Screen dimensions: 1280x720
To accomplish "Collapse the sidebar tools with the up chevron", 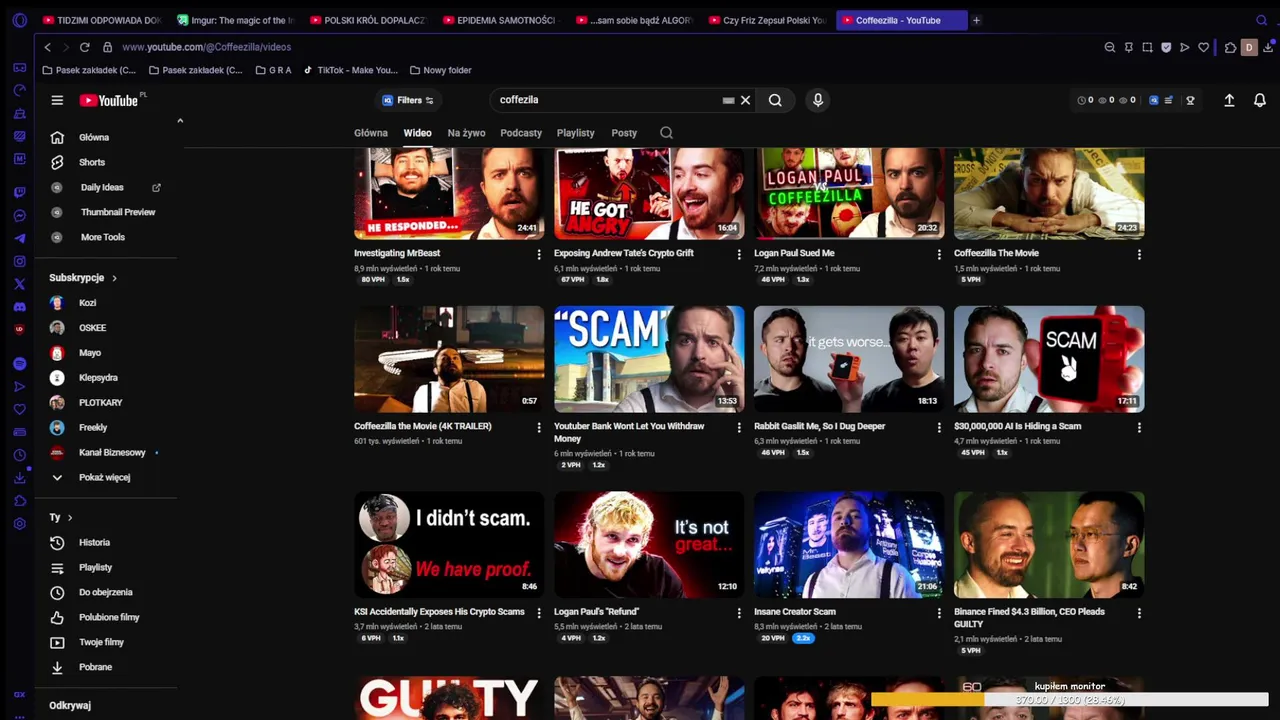I will pyautogui.click(x=180, y=121).
